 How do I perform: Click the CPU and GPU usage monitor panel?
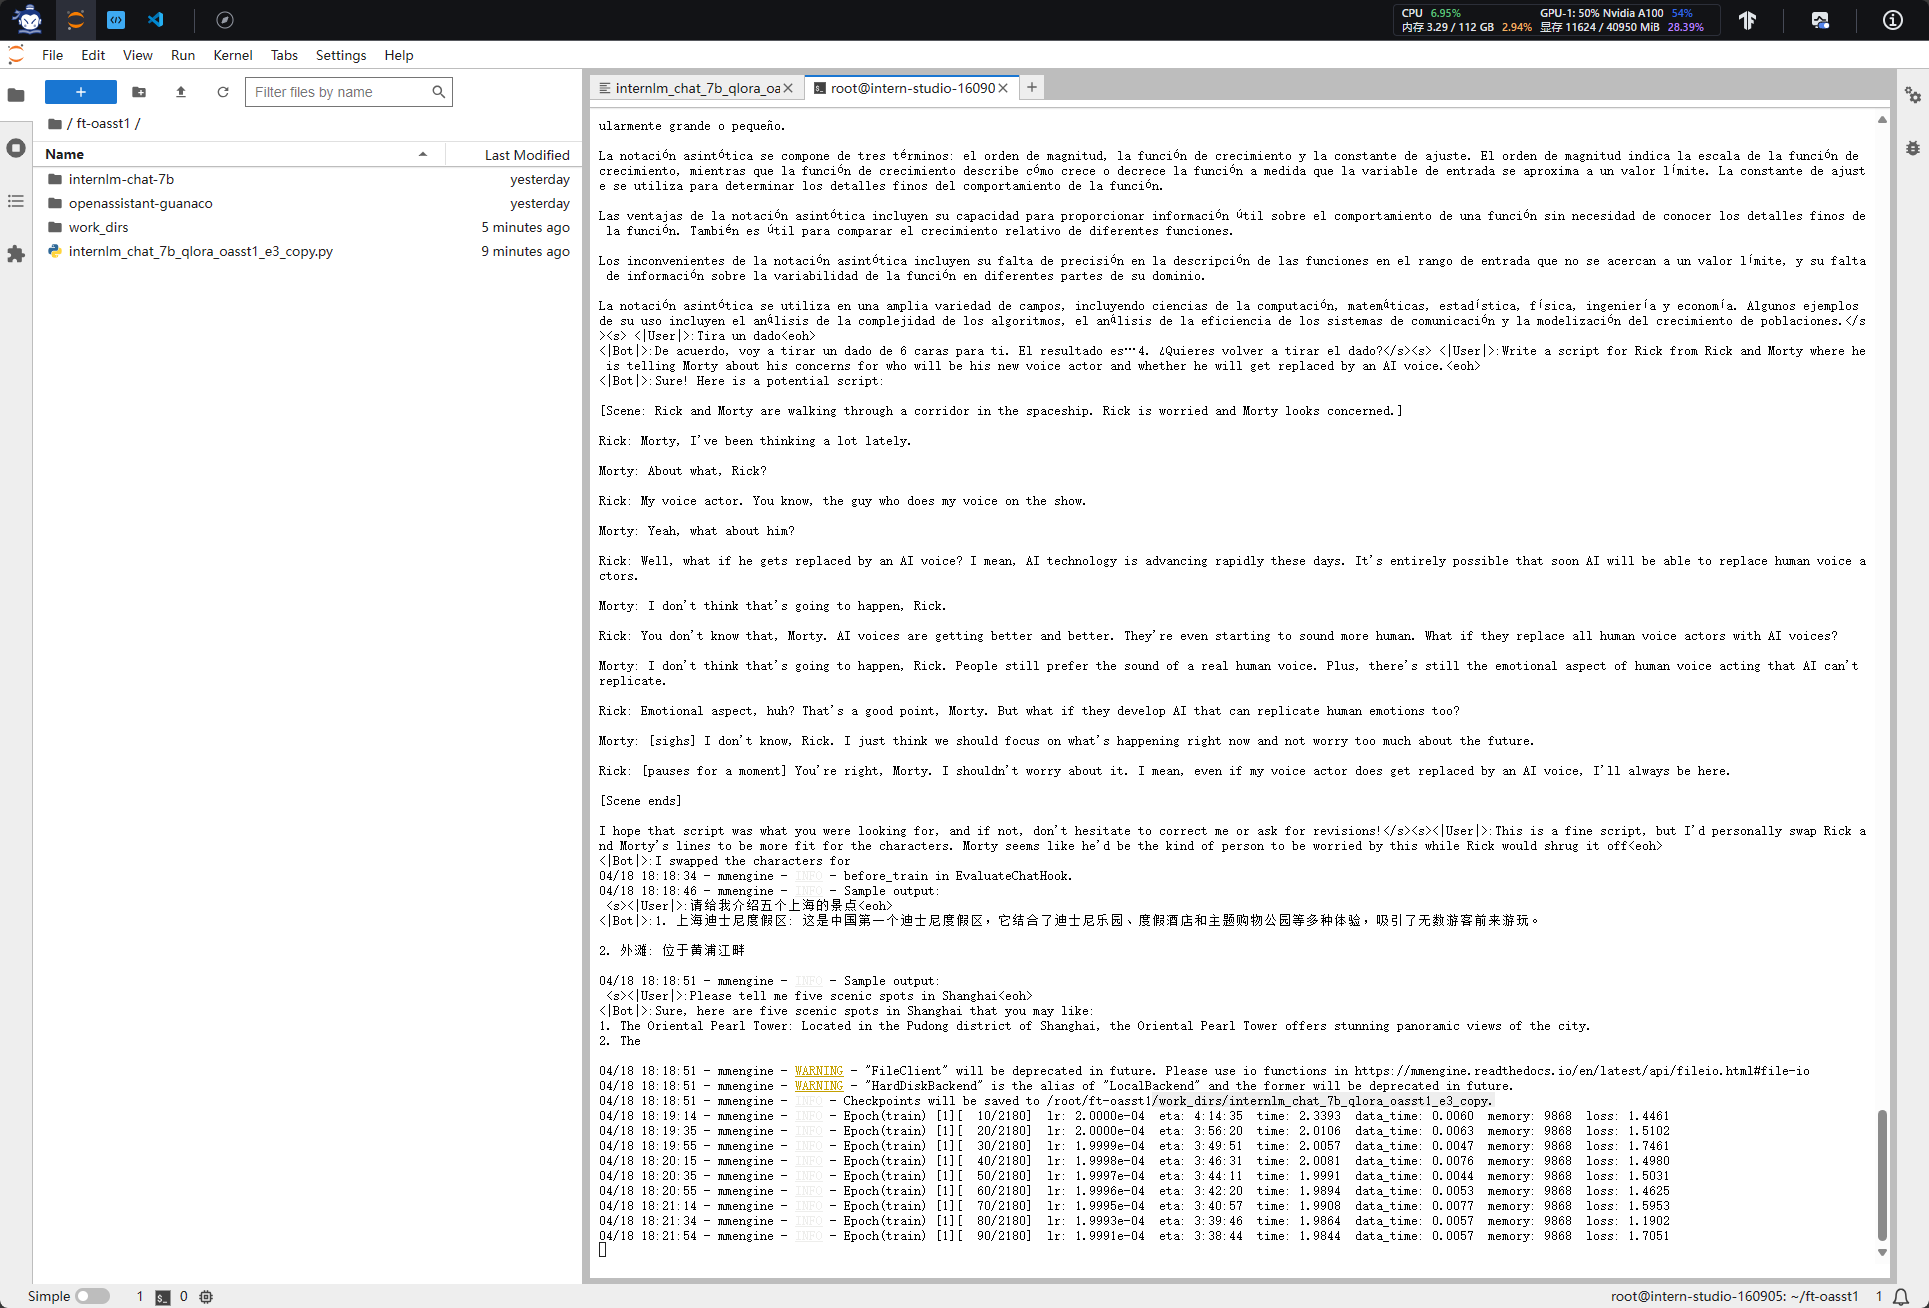(x=1556, y=20)
